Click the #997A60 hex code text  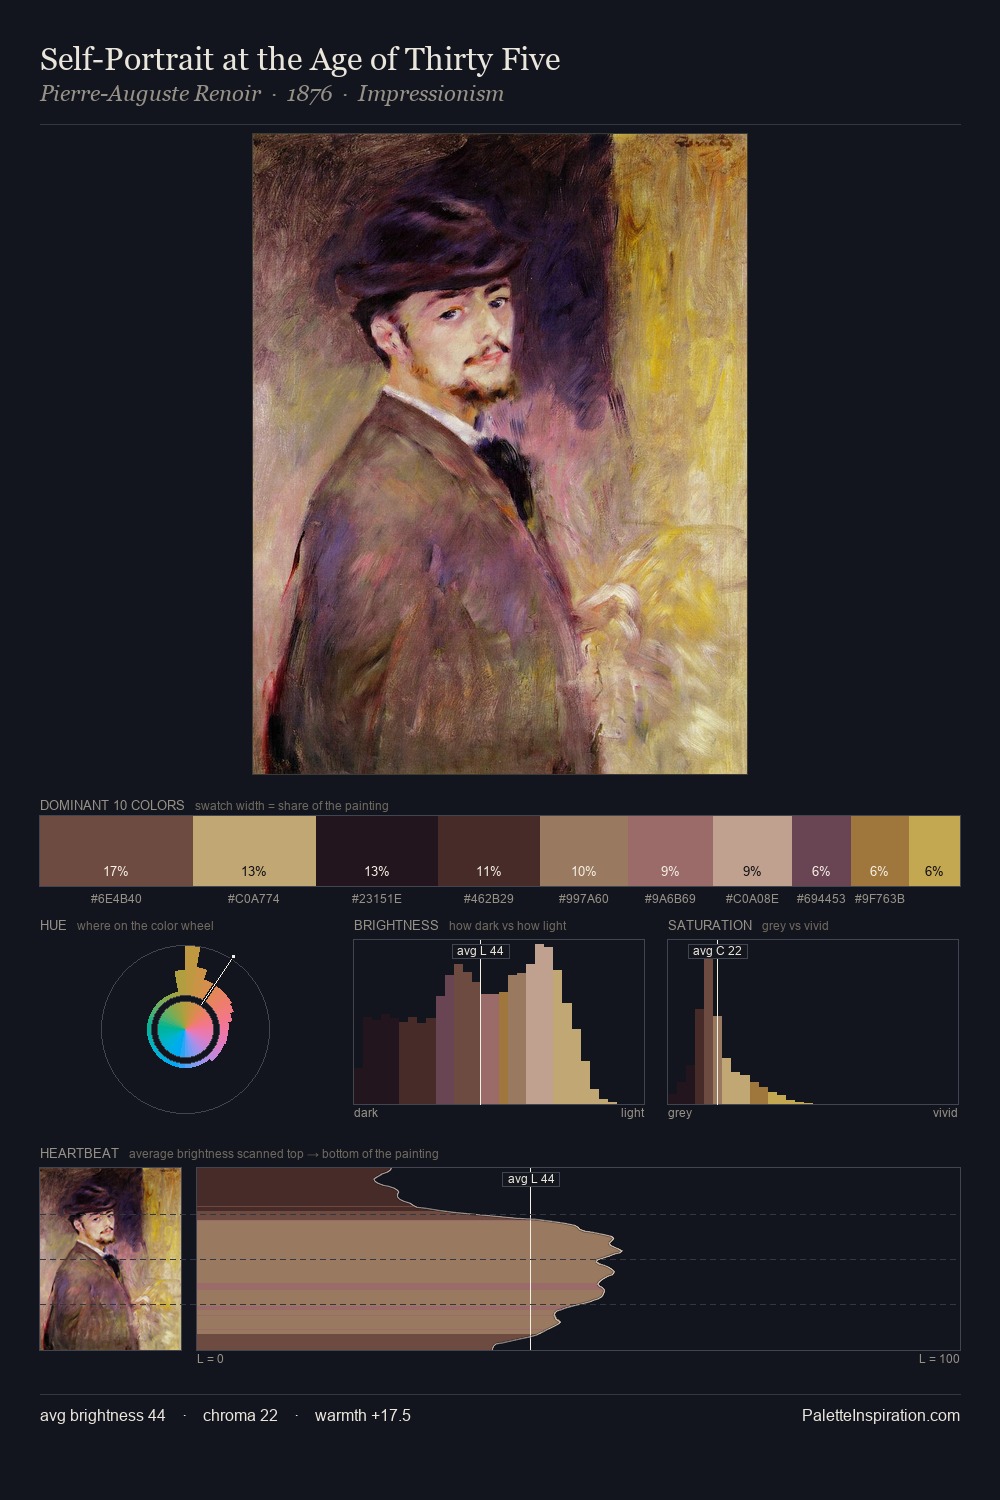(x=584, y=899)
